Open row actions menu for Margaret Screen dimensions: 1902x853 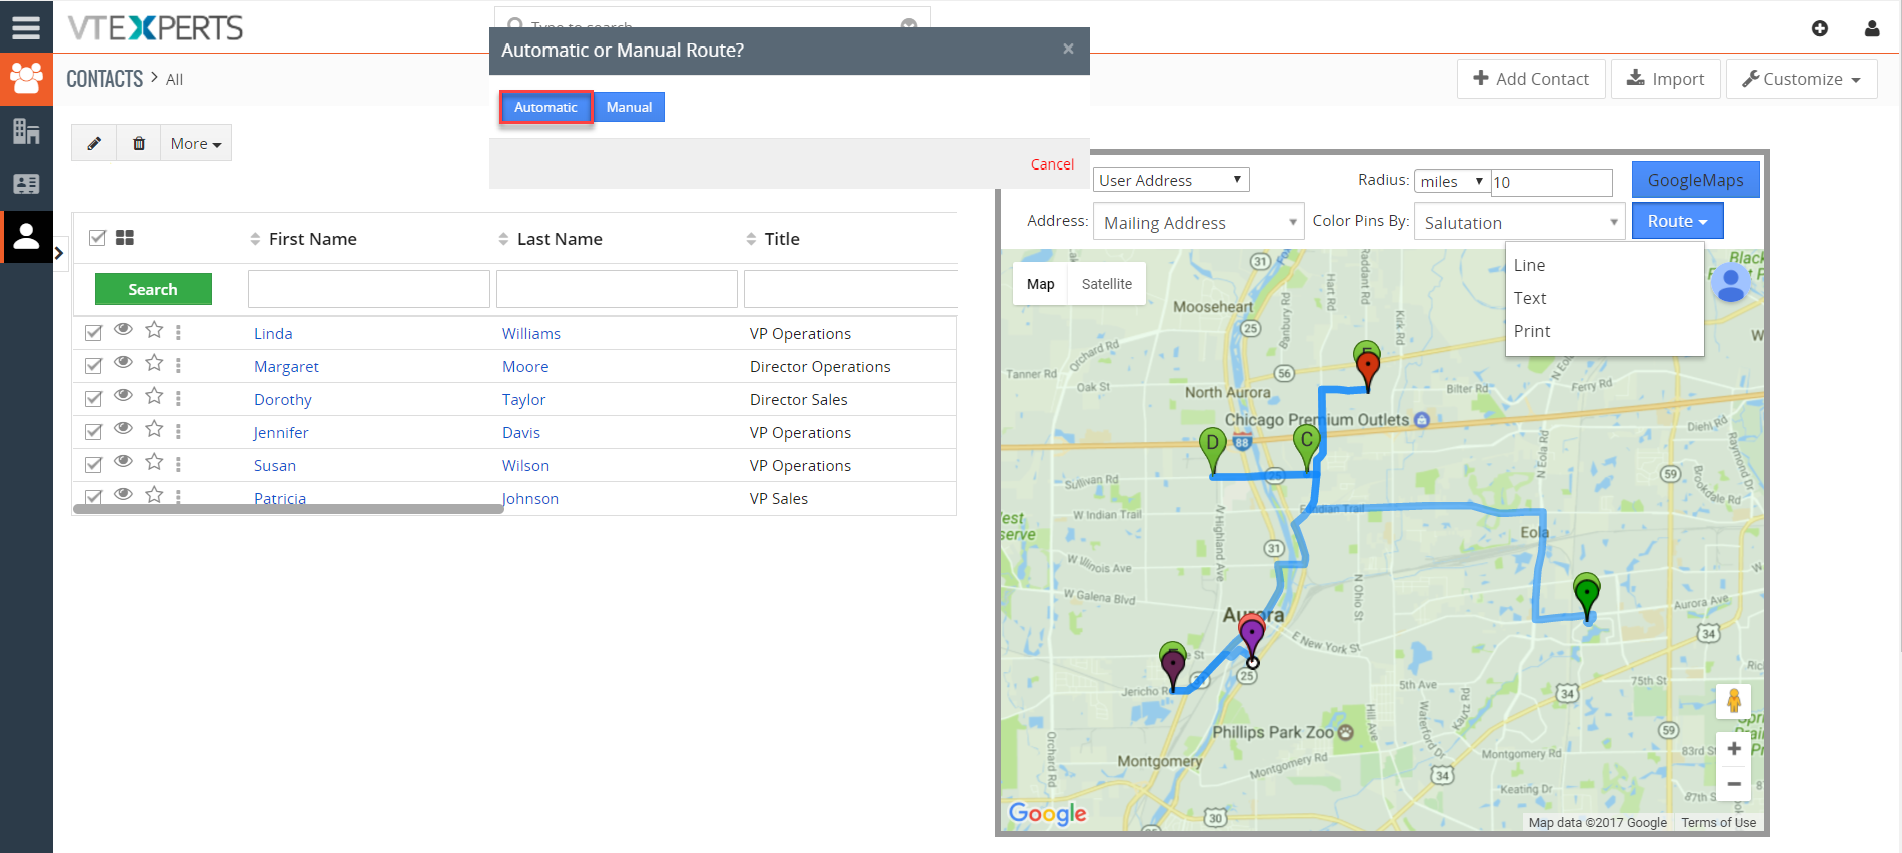click(x=178, y=366)
